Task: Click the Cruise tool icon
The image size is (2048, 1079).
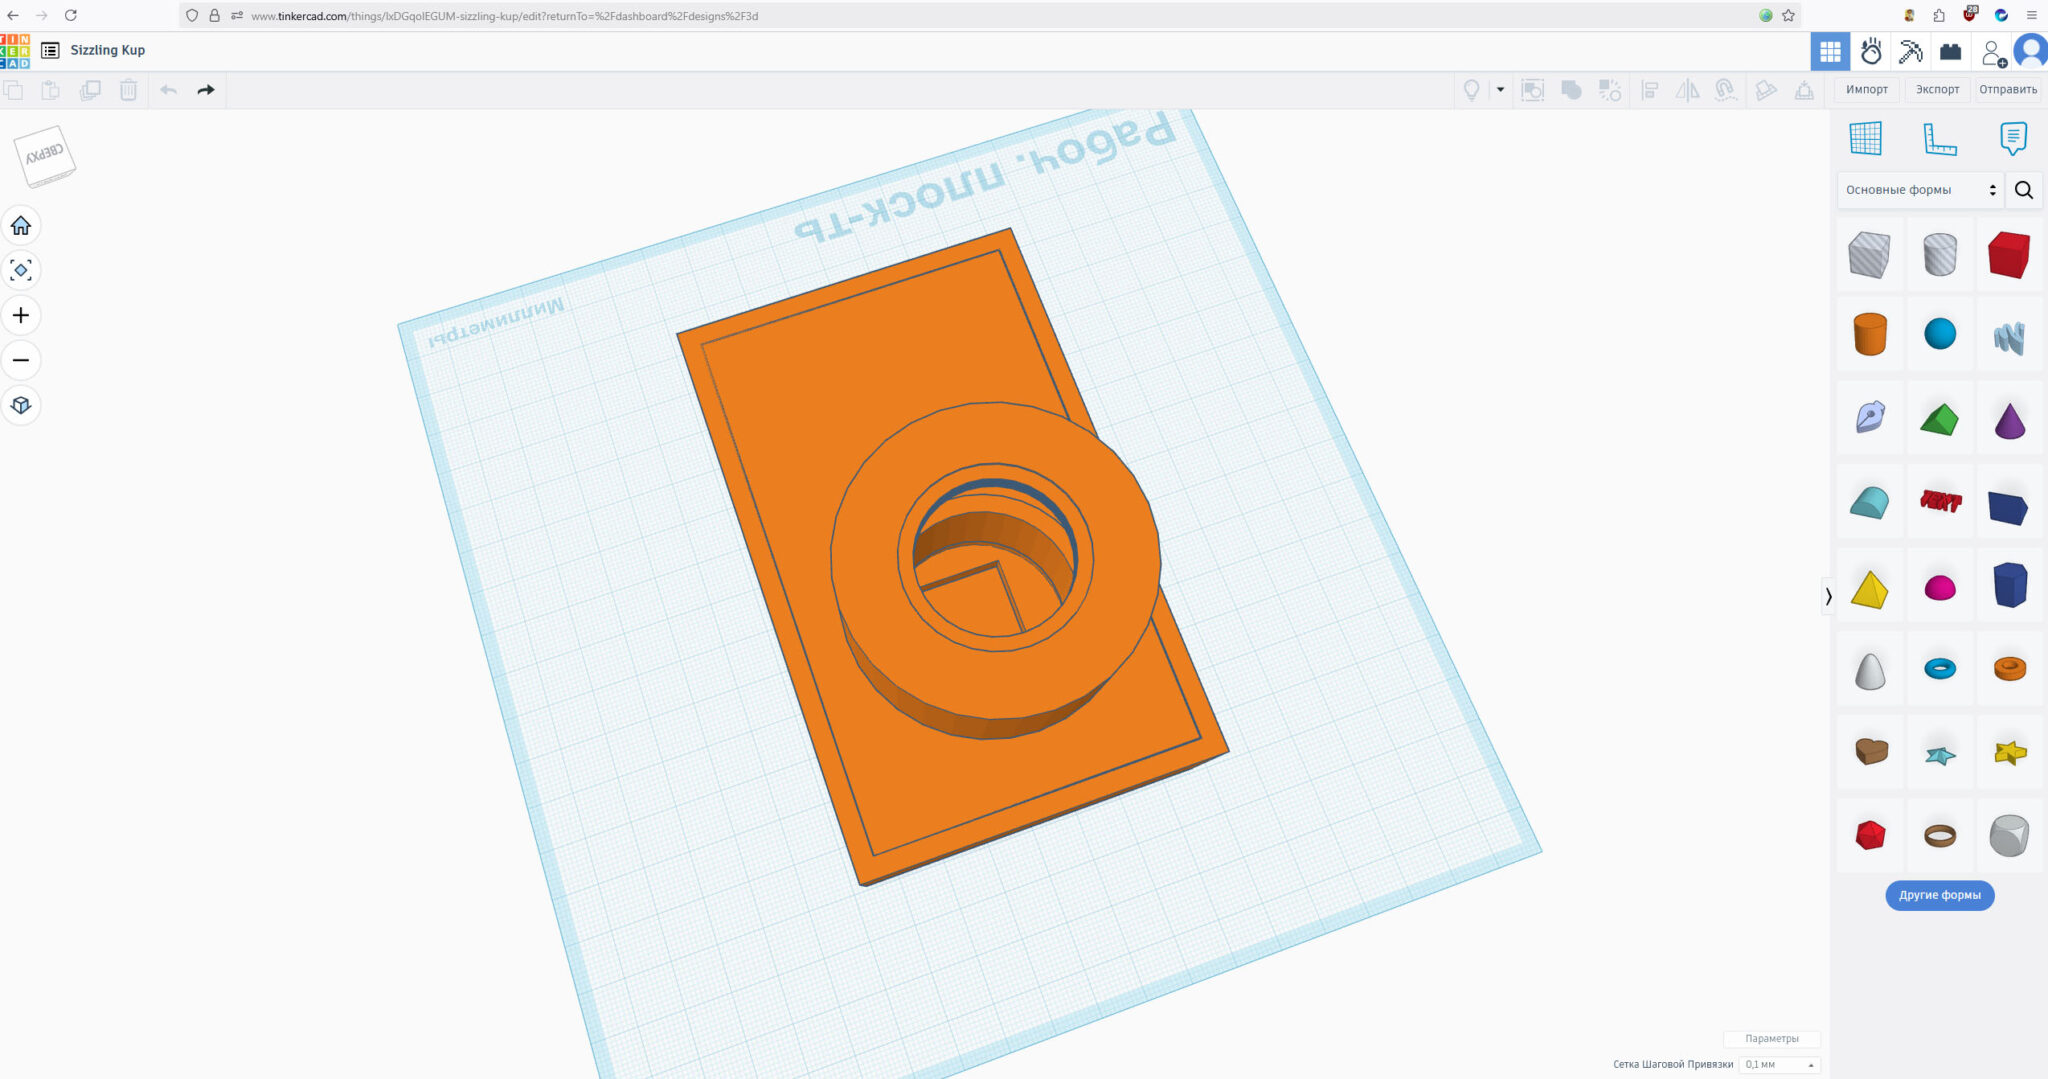Action: coord(1725,90)
